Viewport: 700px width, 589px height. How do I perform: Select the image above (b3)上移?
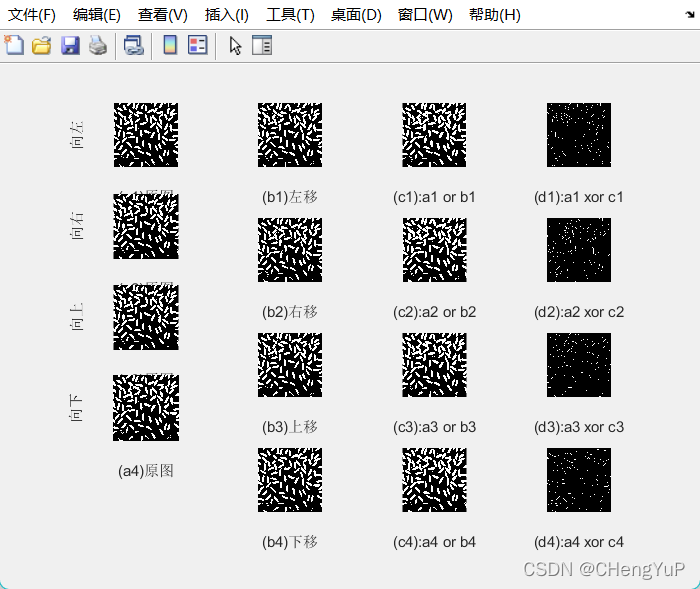pyautogui.click(x=290, y=365)
